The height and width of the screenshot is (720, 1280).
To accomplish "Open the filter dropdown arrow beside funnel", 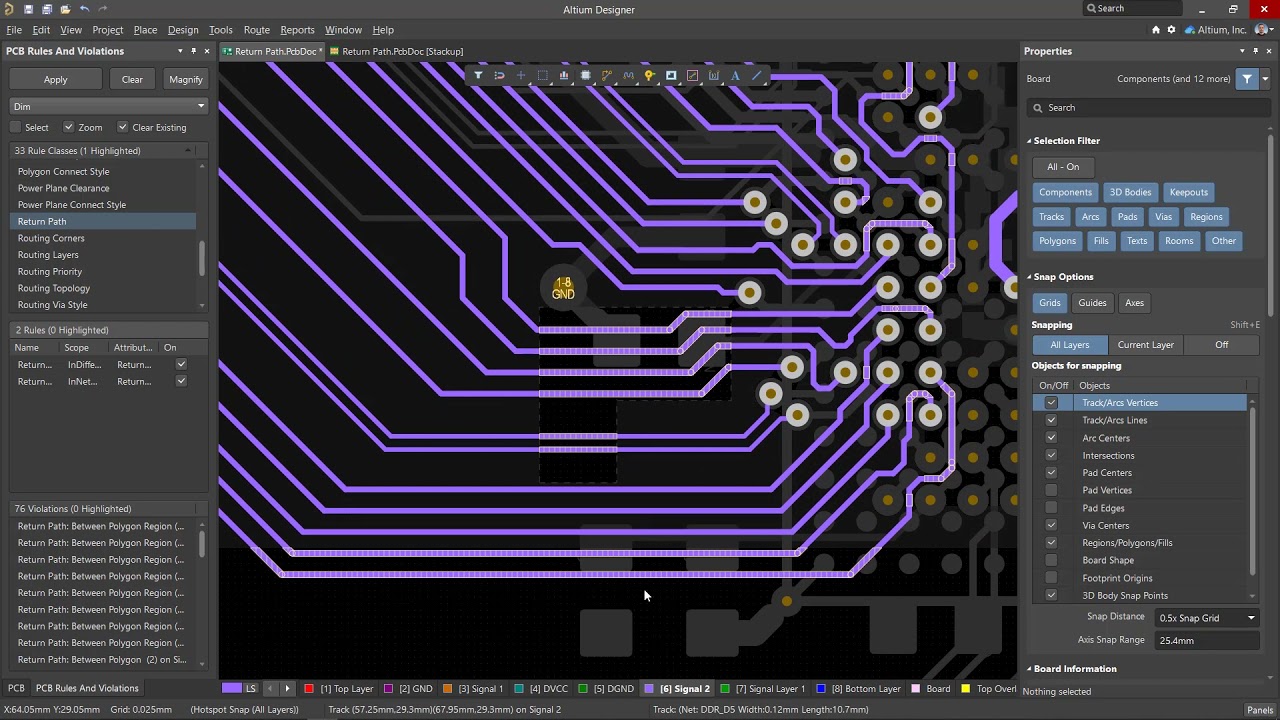I will pyautogui.click(x=1265, y=79).
